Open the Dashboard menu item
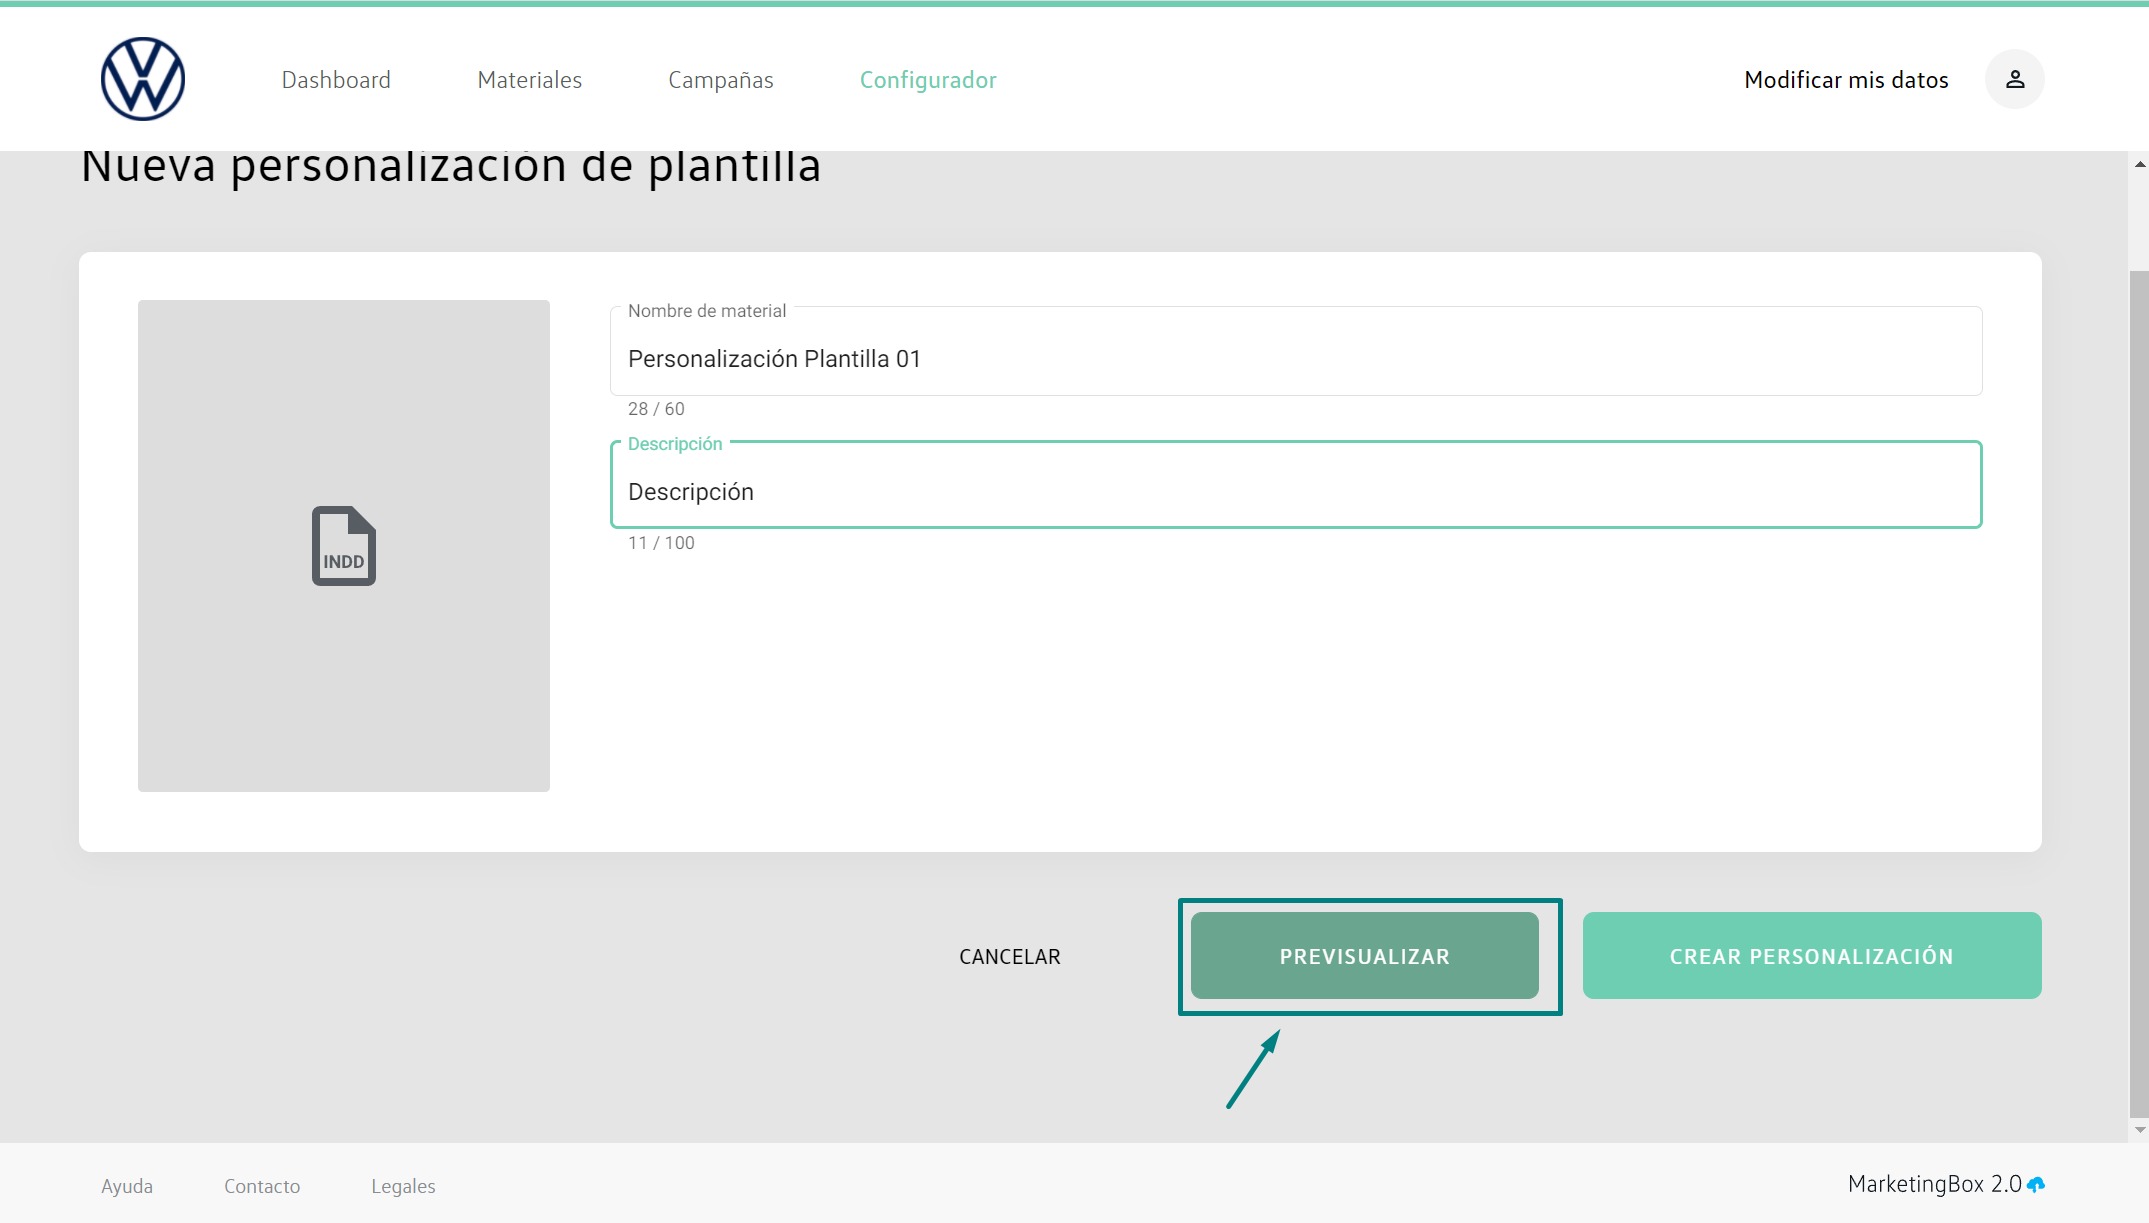 pyautogui.click(x=336, y=80)
